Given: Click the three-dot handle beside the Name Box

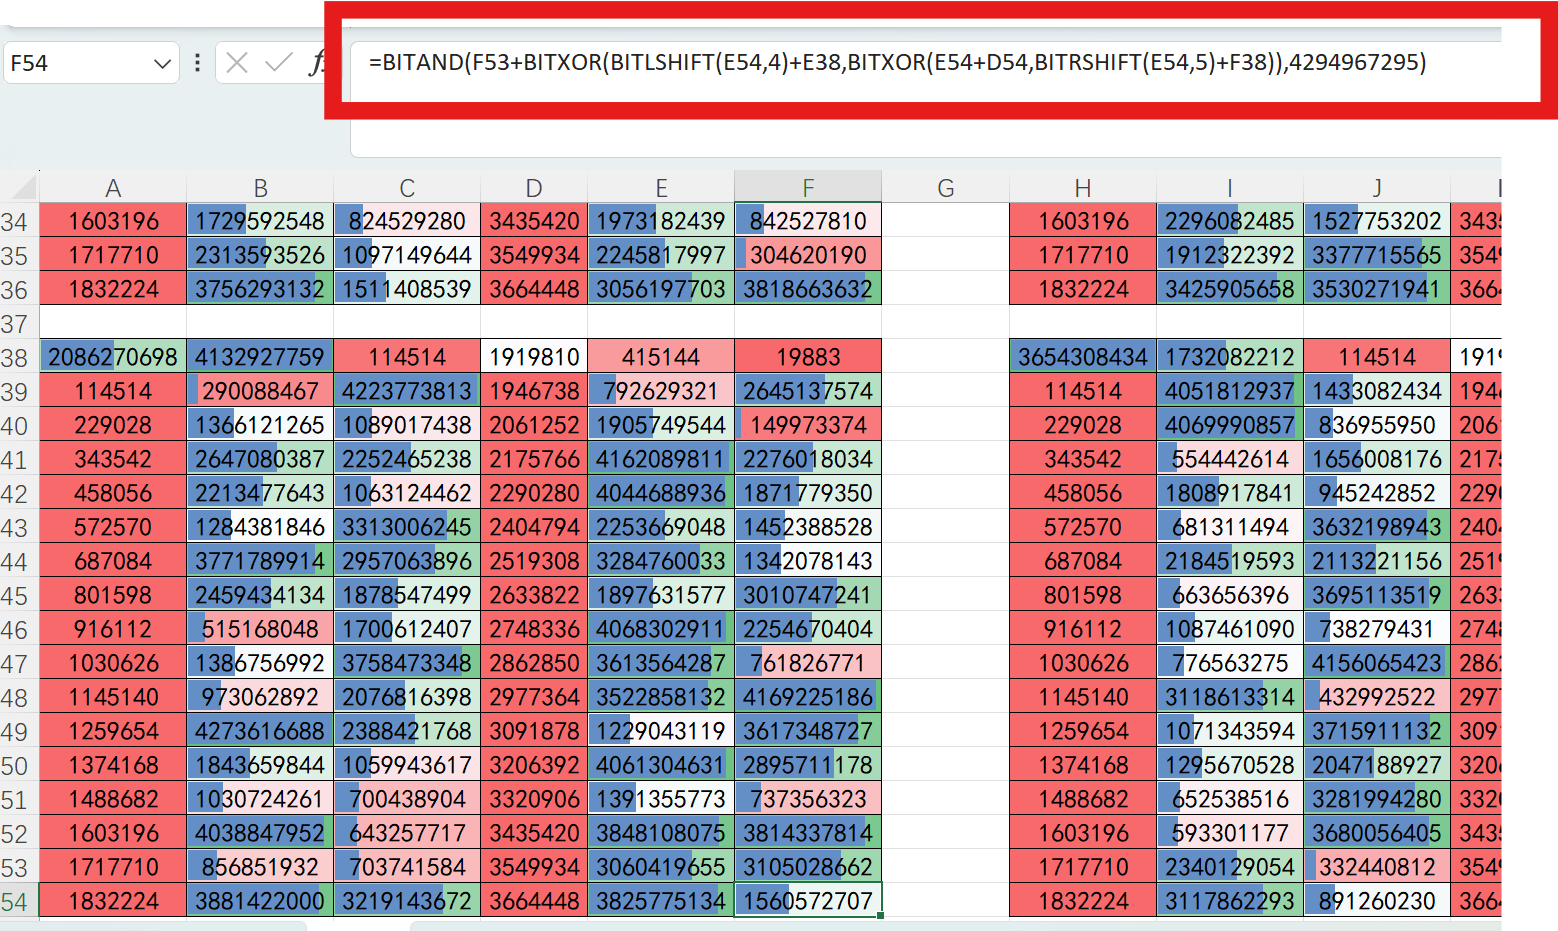Looking at the screenshot, I should 197,63.
